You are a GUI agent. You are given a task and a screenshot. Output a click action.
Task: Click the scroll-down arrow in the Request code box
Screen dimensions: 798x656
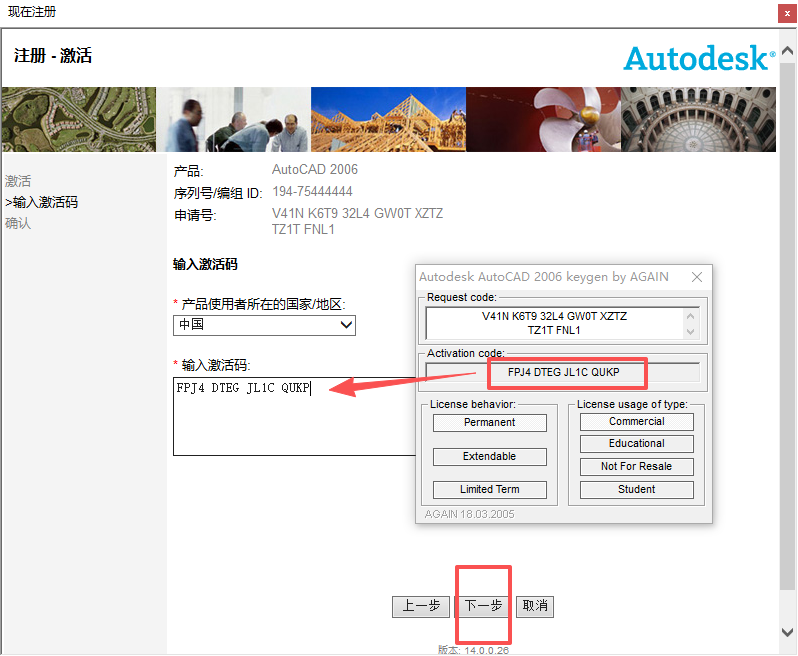pyautogui.click(x=689, y=331)
